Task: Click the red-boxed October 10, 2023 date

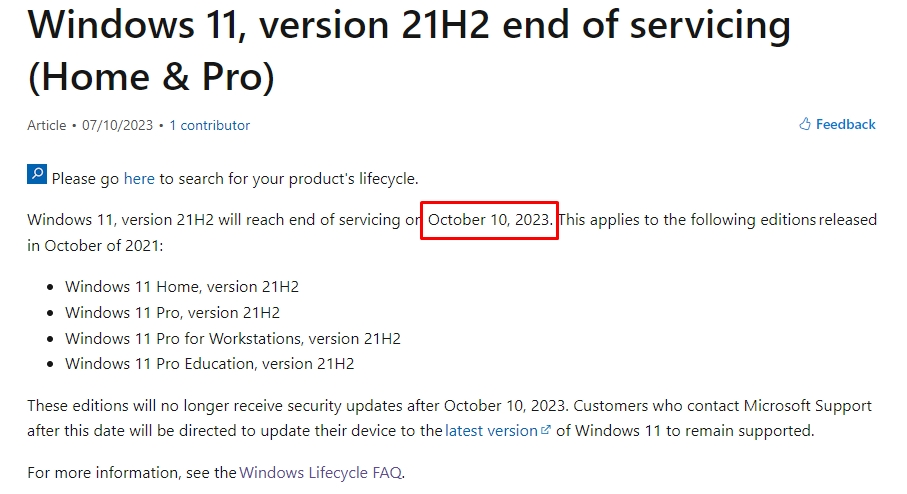Action: 489,219
